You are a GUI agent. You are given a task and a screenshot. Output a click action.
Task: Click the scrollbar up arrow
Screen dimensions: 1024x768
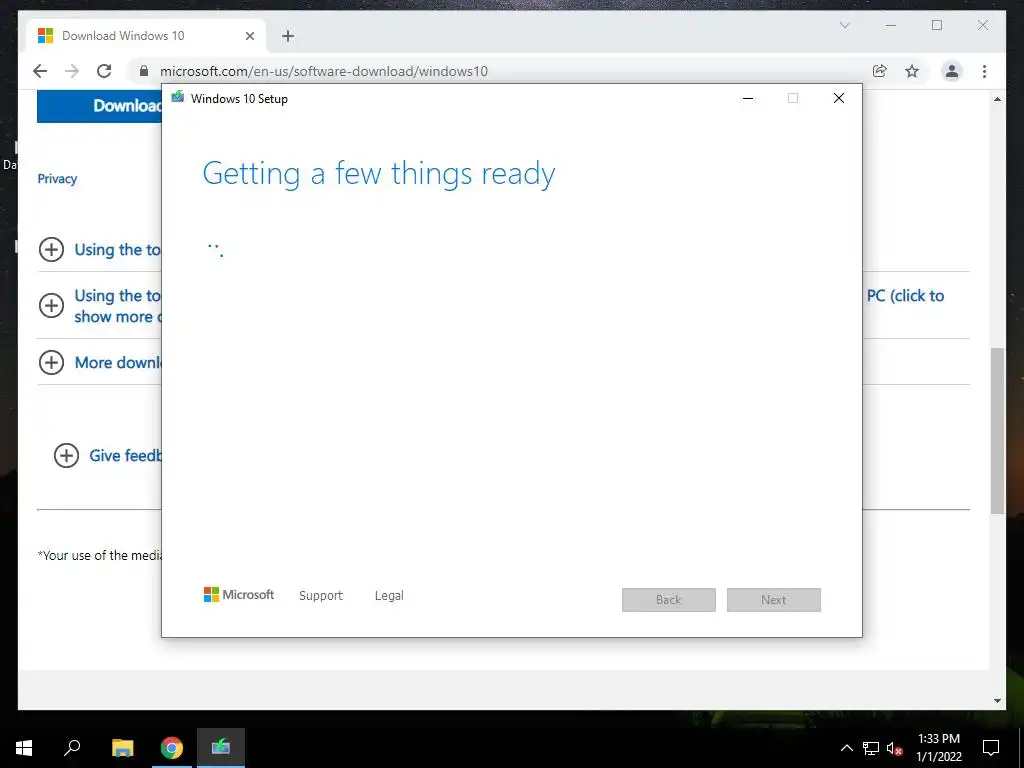pos(997,99)
